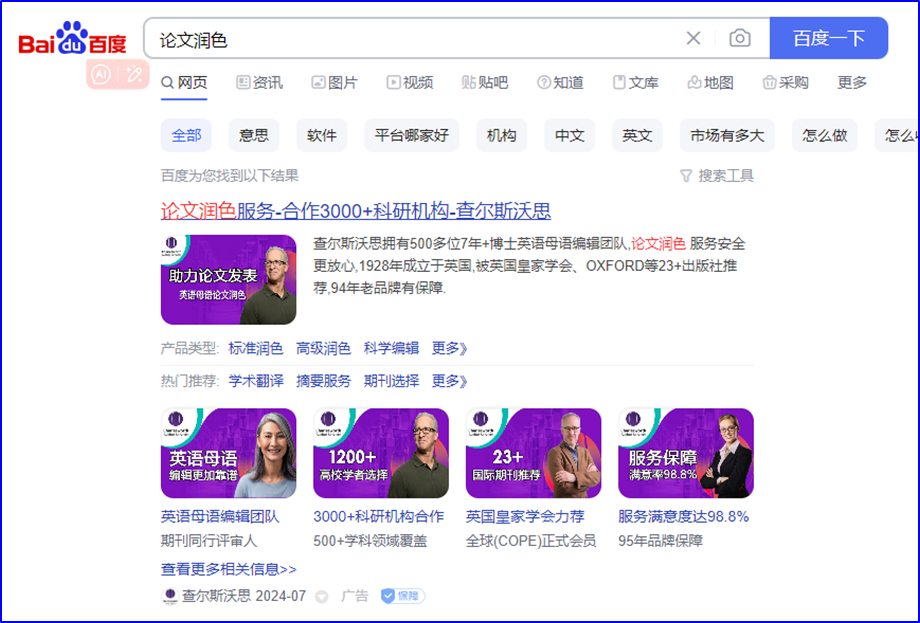
Task: Expand 更多 in 热门推荐 row
Action: point(450,381)
